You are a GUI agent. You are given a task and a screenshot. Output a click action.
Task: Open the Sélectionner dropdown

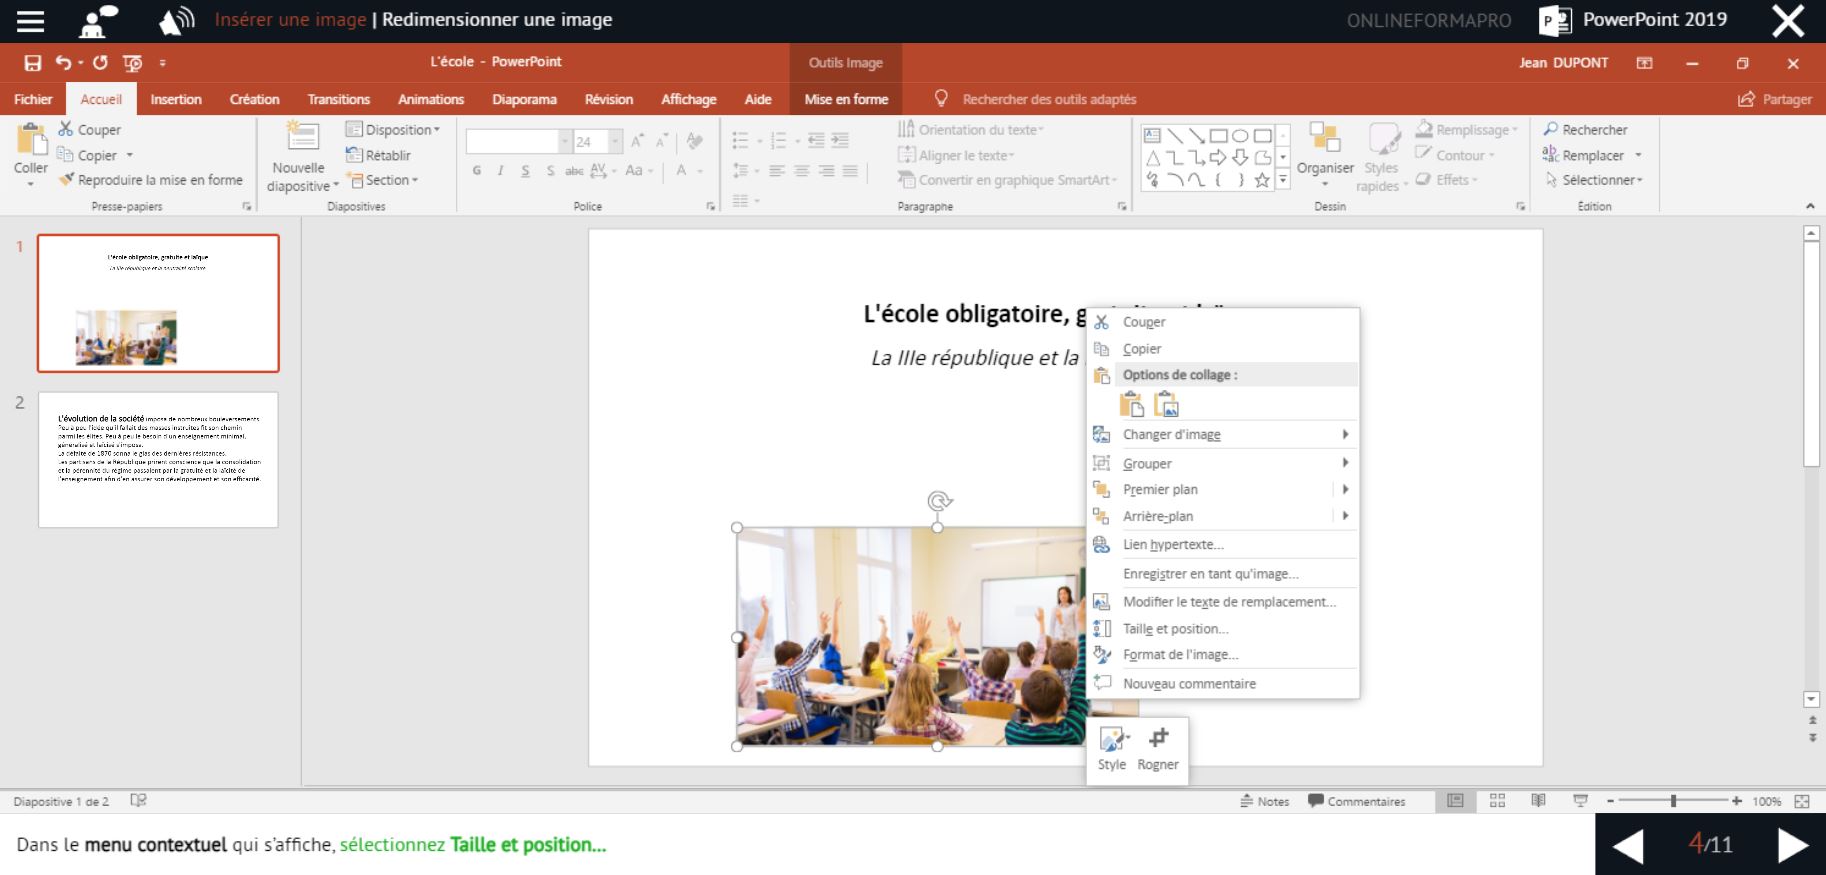(1594, 180)
